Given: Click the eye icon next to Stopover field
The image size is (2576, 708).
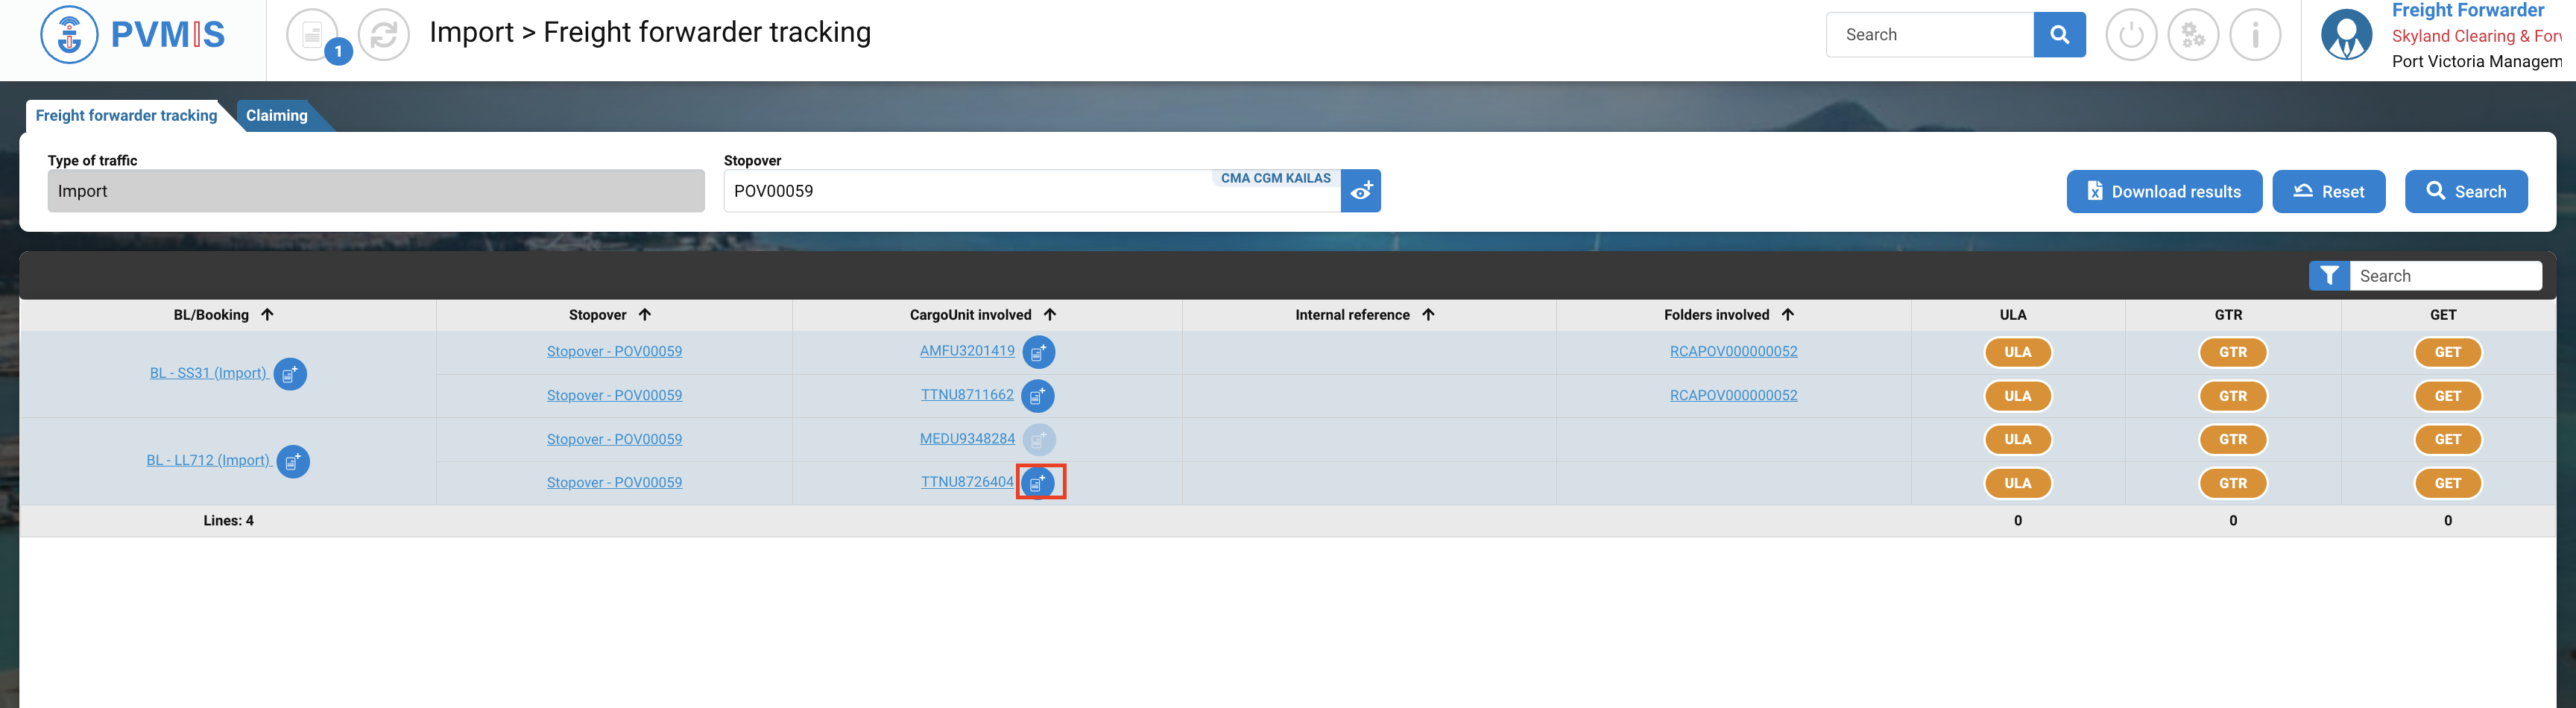Looking at the screenshot, I should [1360, 191].
